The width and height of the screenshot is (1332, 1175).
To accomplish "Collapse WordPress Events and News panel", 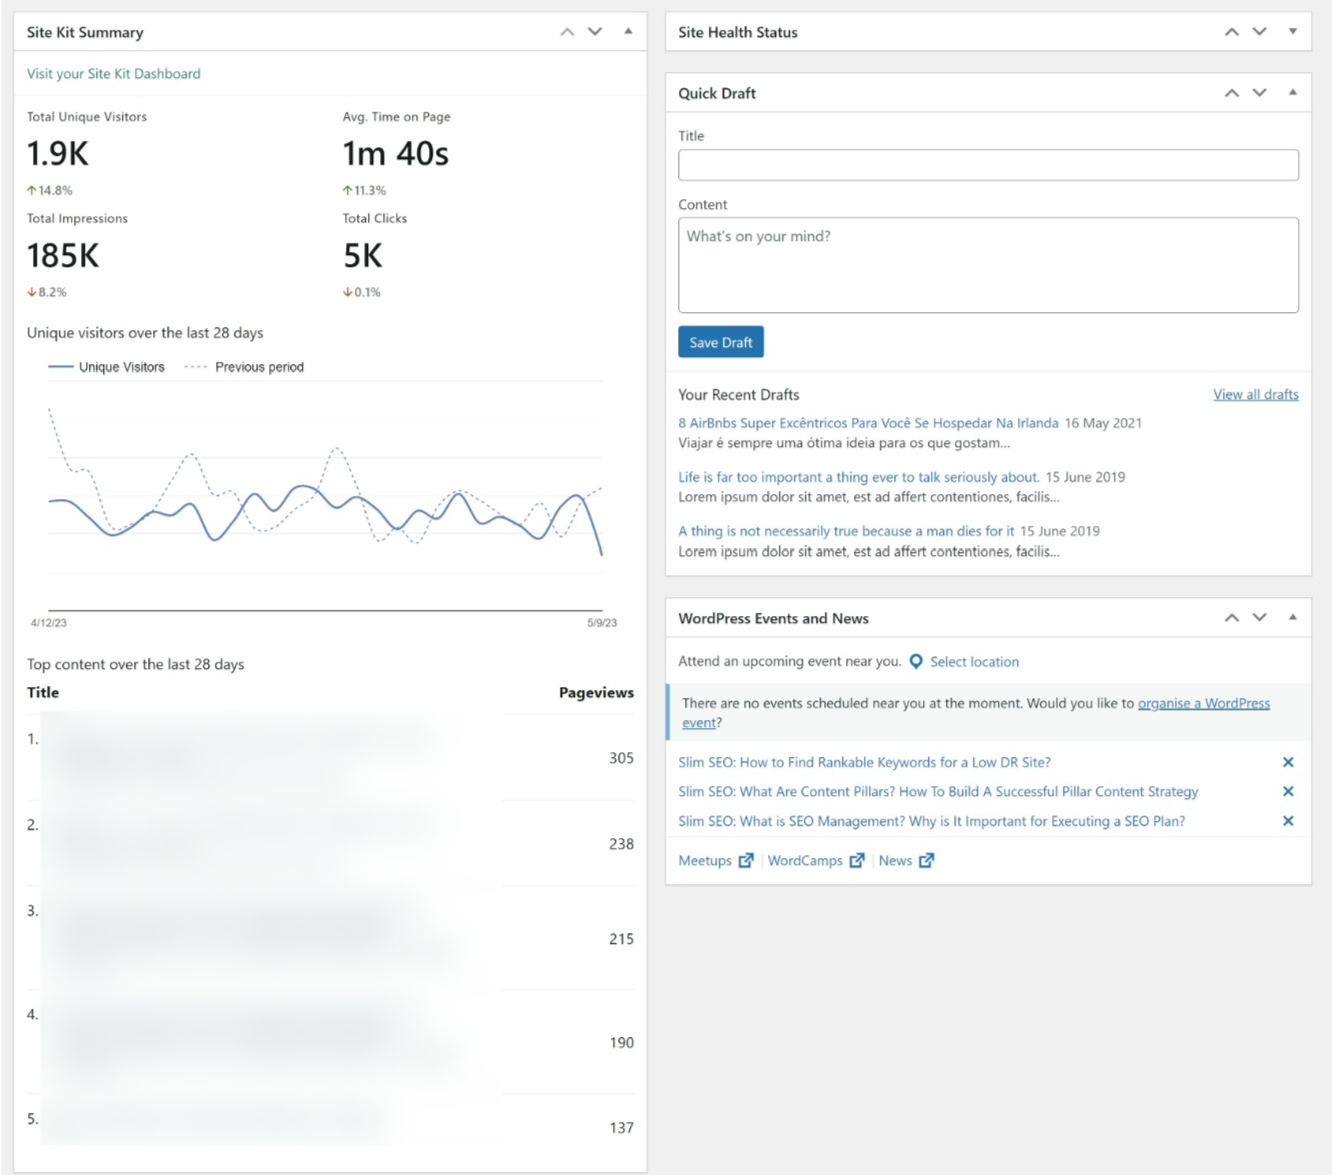I will tap(1294, 617).
